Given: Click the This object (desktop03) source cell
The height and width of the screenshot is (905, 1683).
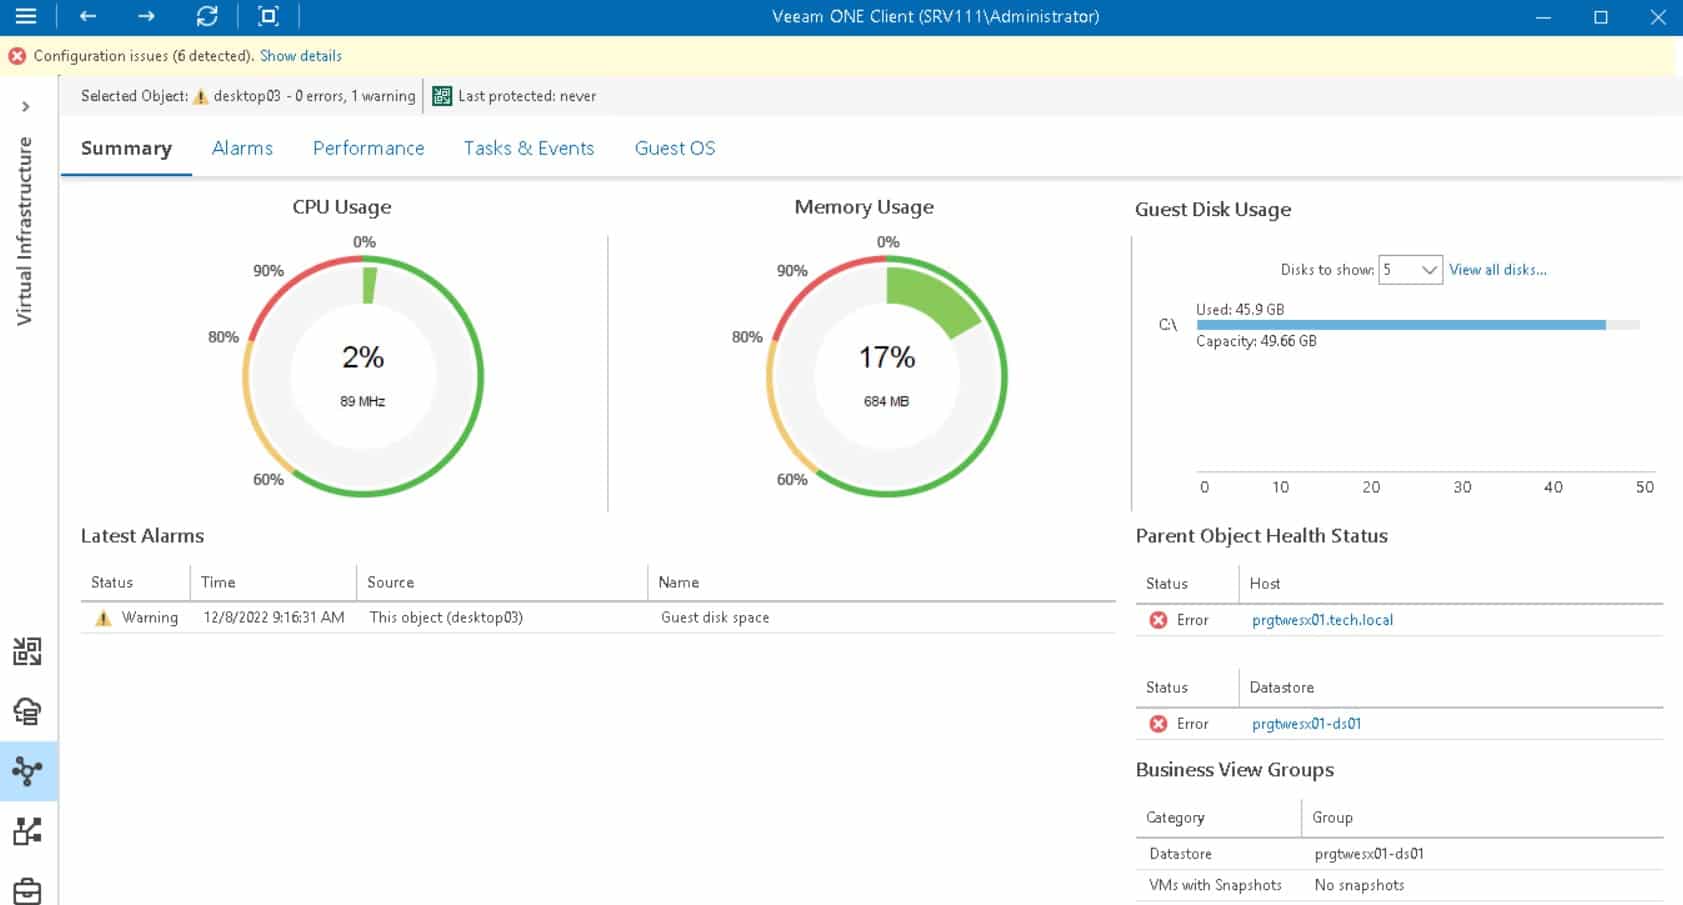Looking at the screenshot, I should [446, 618].
